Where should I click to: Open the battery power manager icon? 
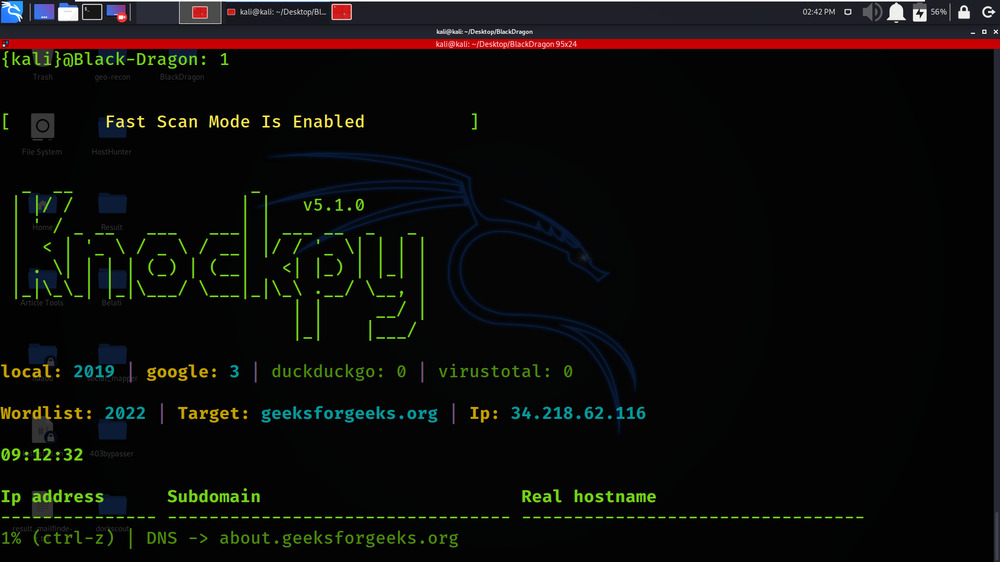pos(919,12)
